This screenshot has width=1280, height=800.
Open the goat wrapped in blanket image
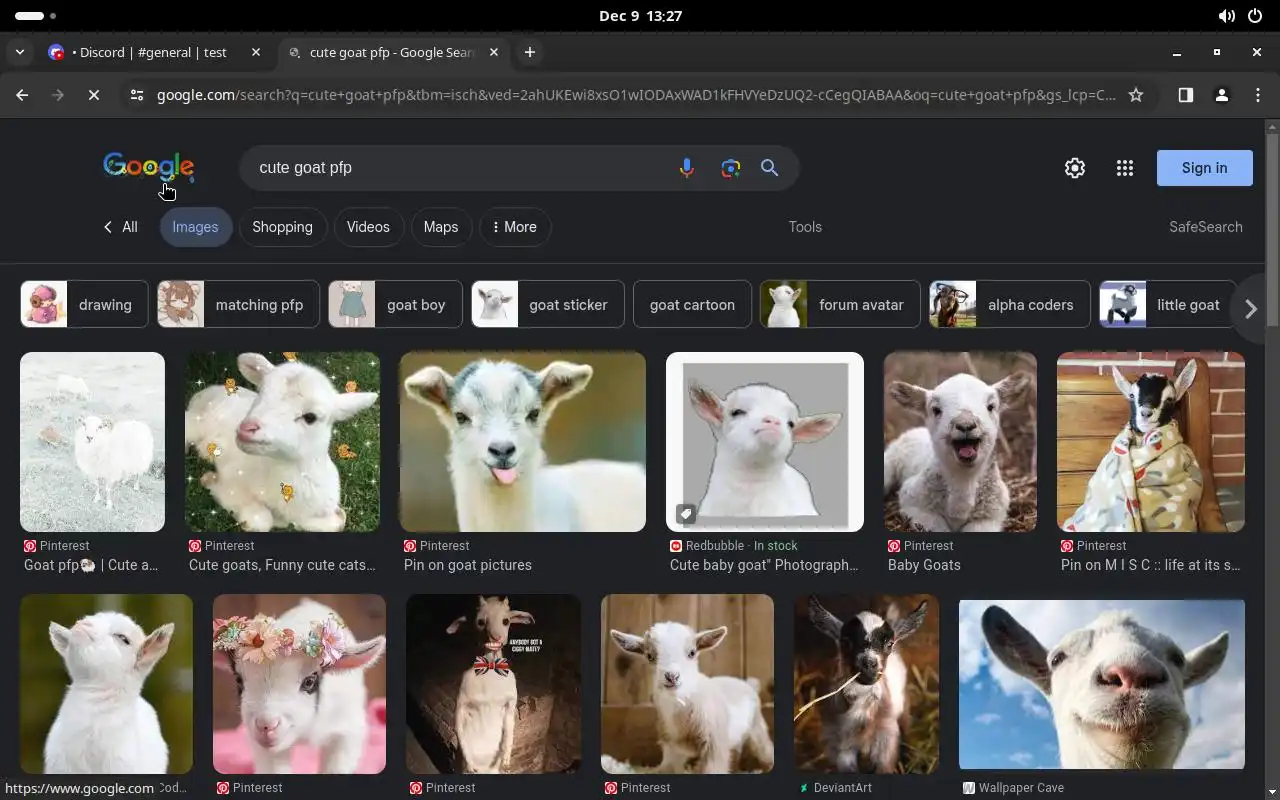click(x=1151, y=442)
